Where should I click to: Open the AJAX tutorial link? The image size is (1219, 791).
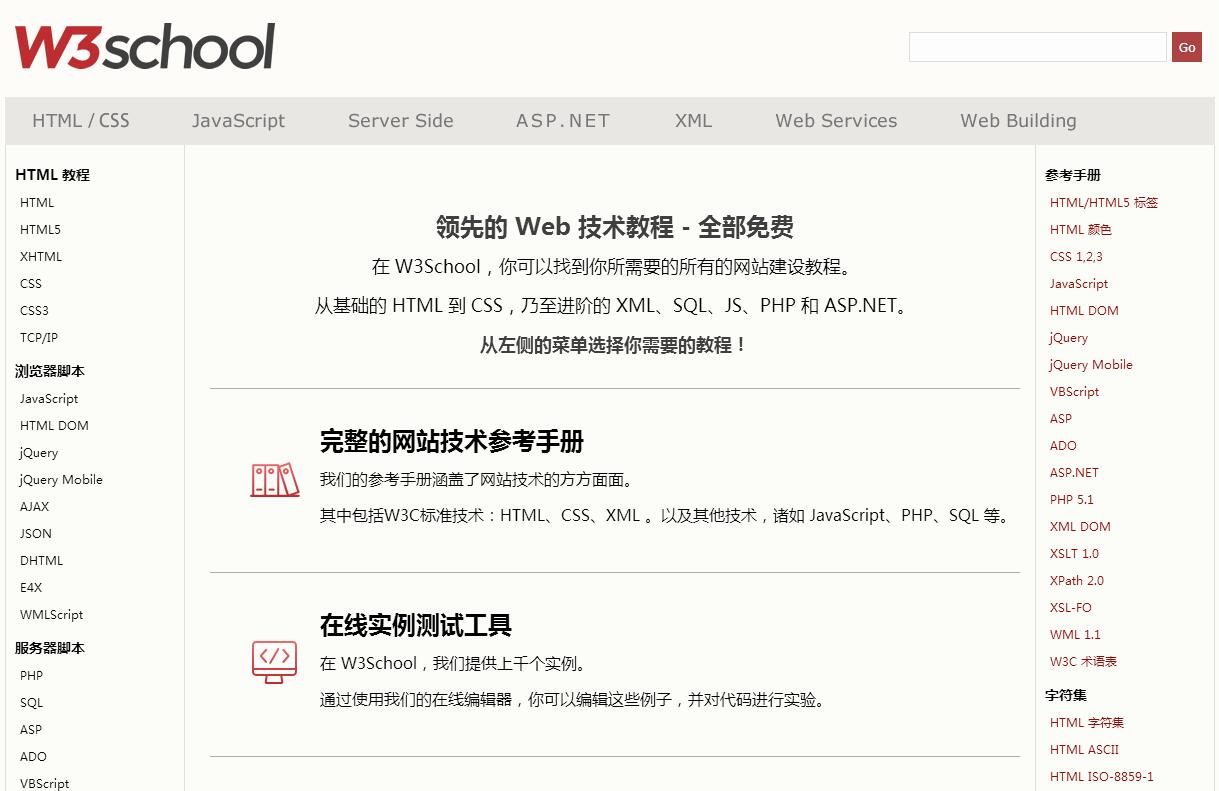coord(34,507)
